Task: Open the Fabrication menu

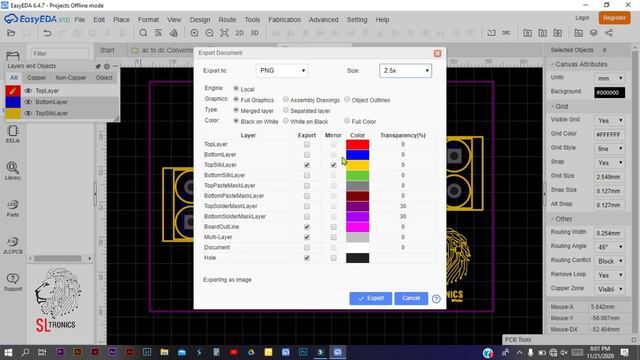Action: [x=284, y=20]
